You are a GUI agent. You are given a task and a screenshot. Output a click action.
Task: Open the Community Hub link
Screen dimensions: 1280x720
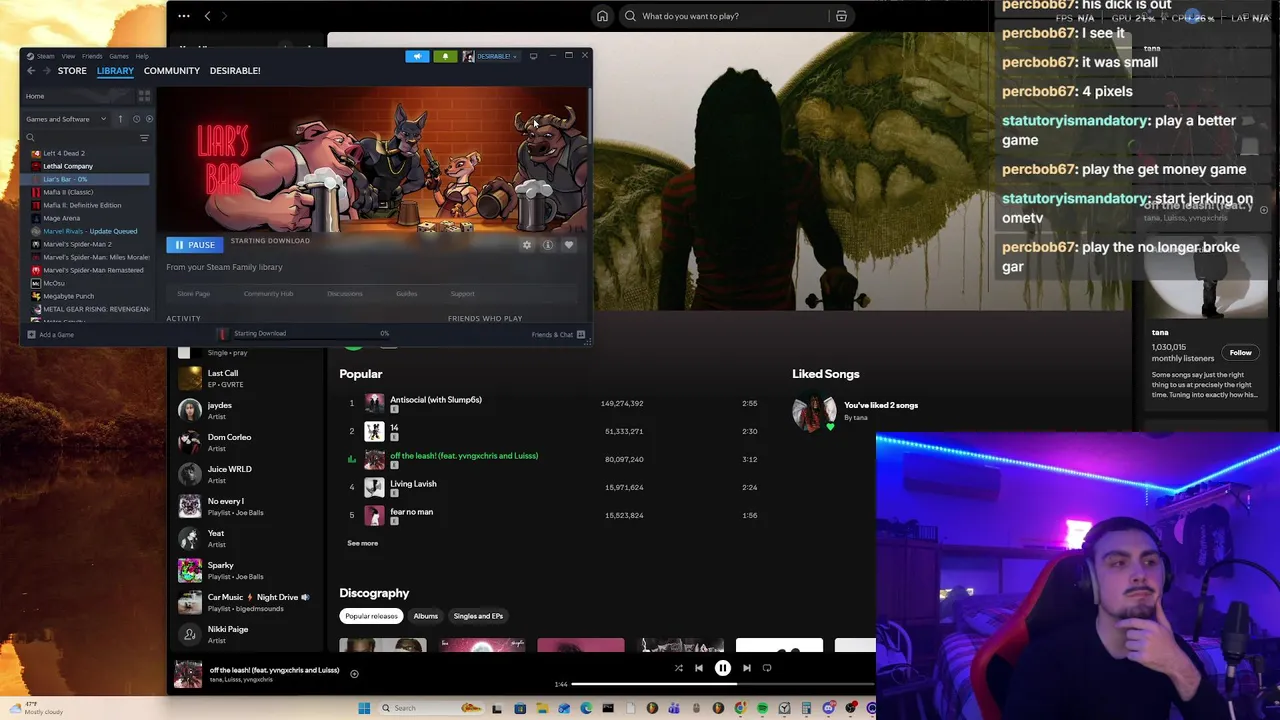[x=268, y=294]
